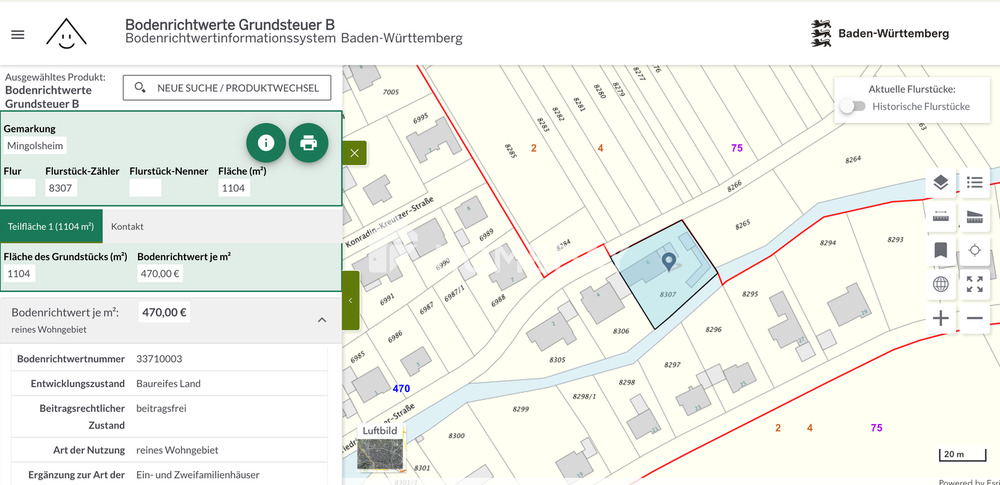Zoom out with the minus button

975,318
